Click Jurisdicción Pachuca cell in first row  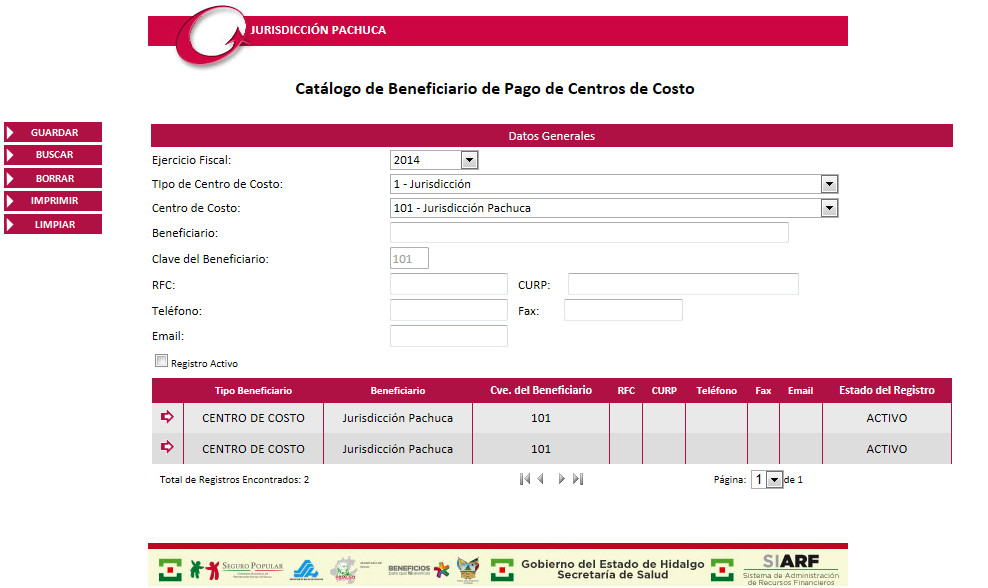(x=398, y=418)
